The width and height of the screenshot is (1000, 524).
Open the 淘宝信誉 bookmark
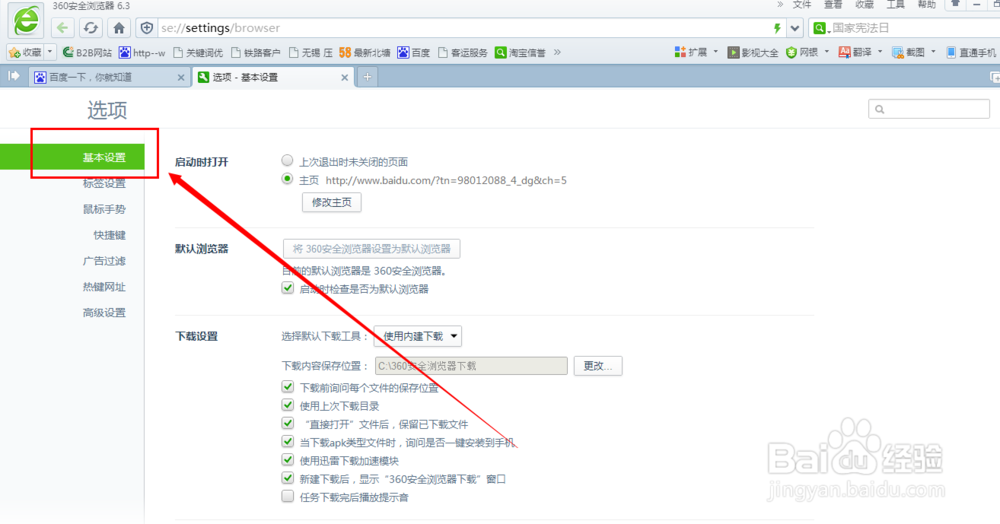pyautogui.click(x=520, y=52)
